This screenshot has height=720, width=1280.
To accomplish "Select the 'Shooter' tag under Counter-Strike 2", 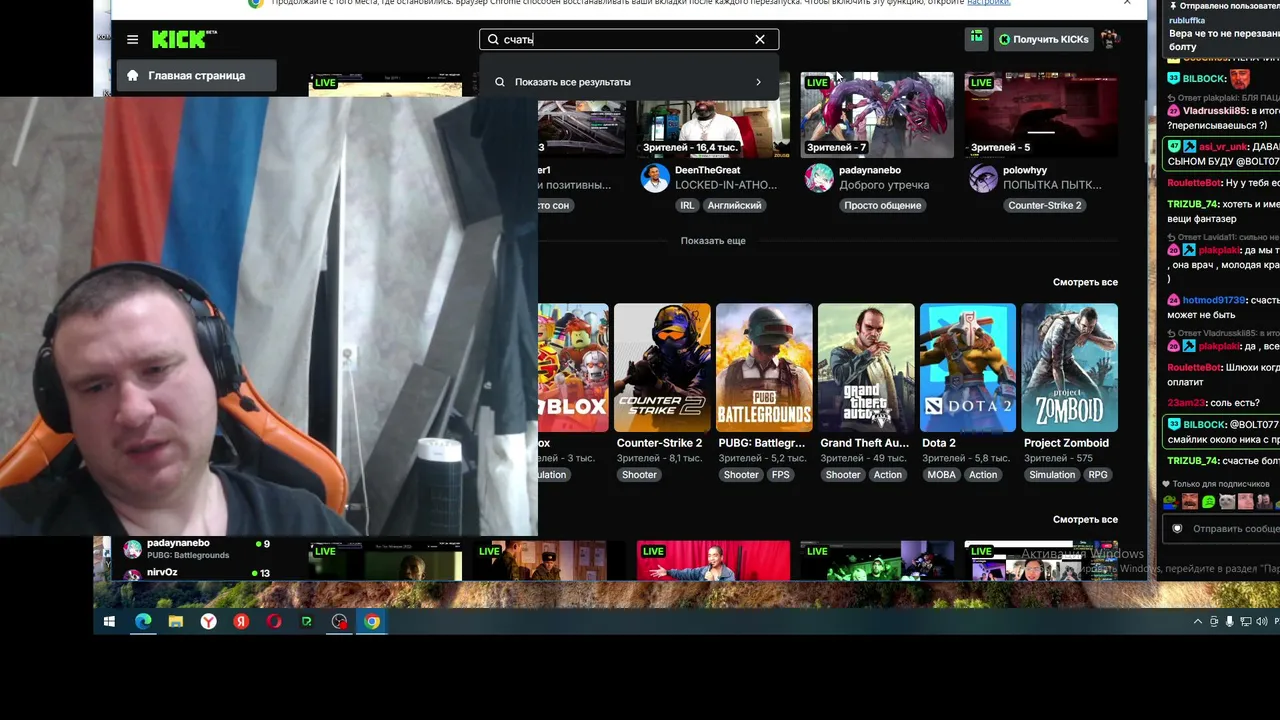I will 639,475.
